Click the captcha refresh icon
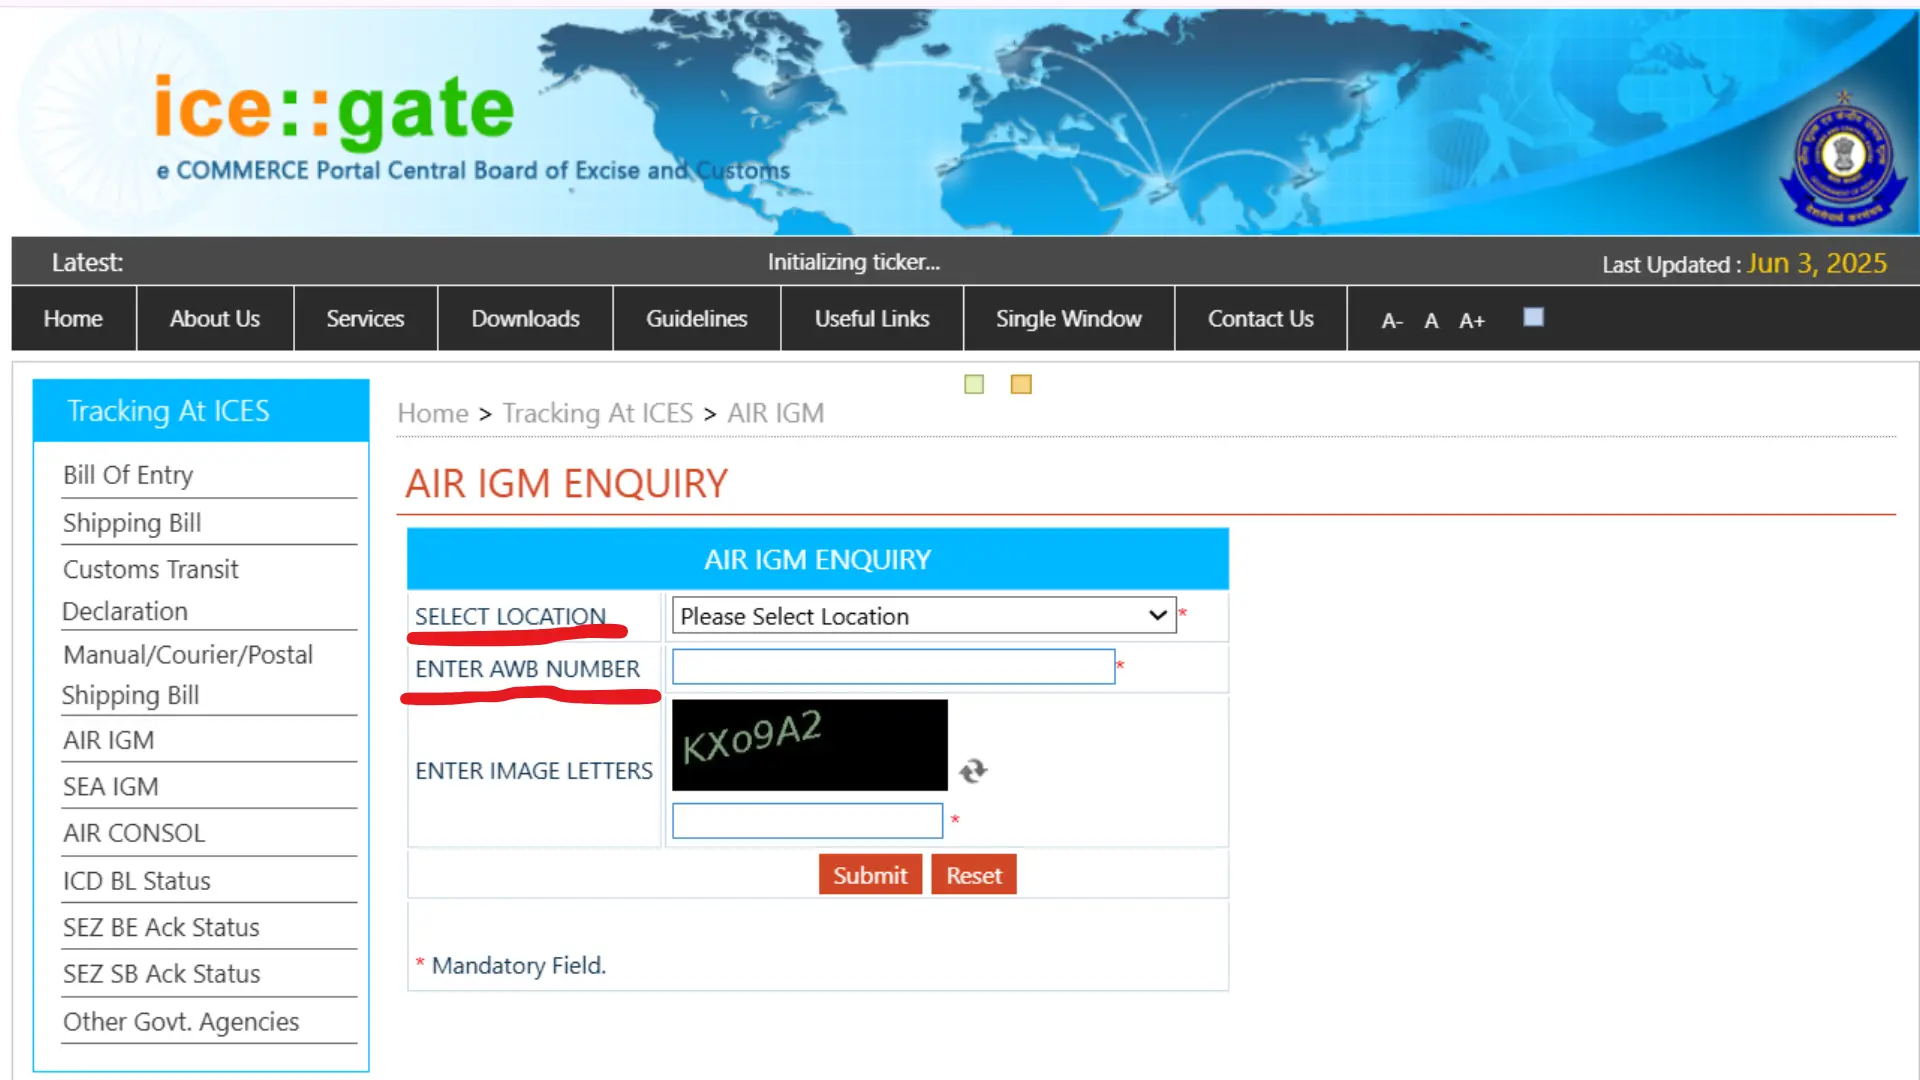 [x=972, y=770]
